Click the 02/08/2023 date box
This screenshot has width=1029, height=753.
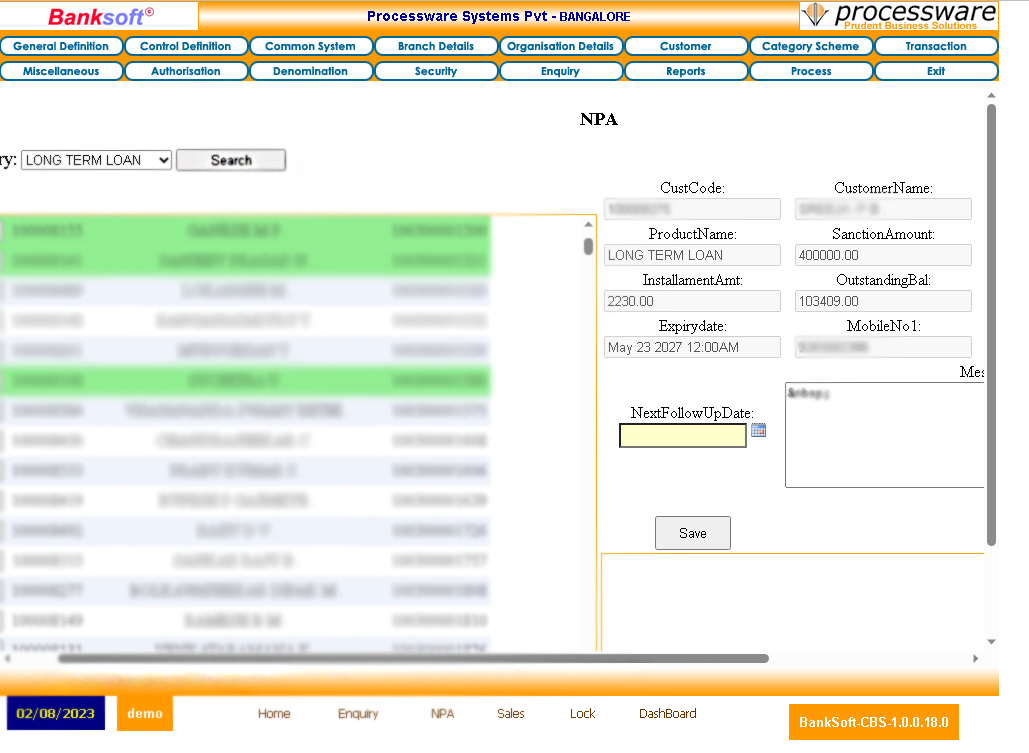click(56, 714)
